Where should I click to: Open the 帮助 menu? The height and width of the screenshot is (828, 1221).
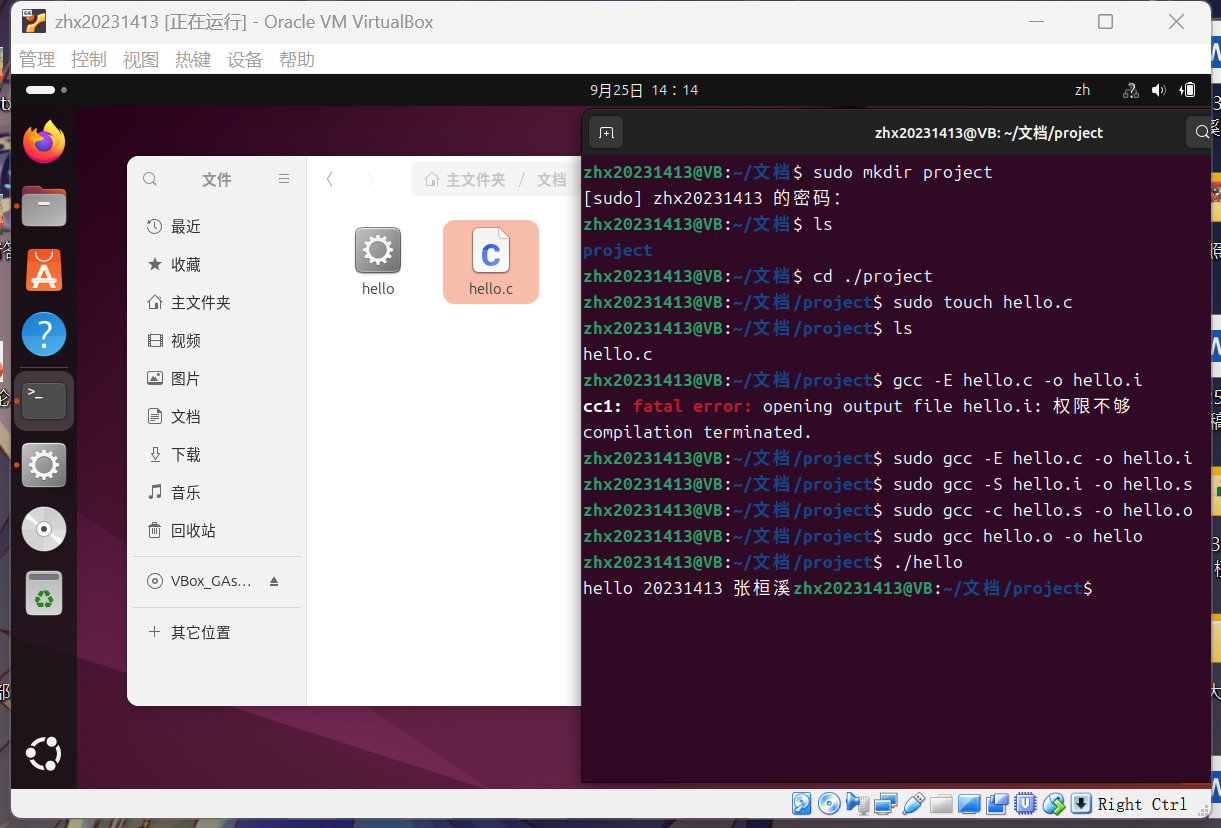pos(297,60)
